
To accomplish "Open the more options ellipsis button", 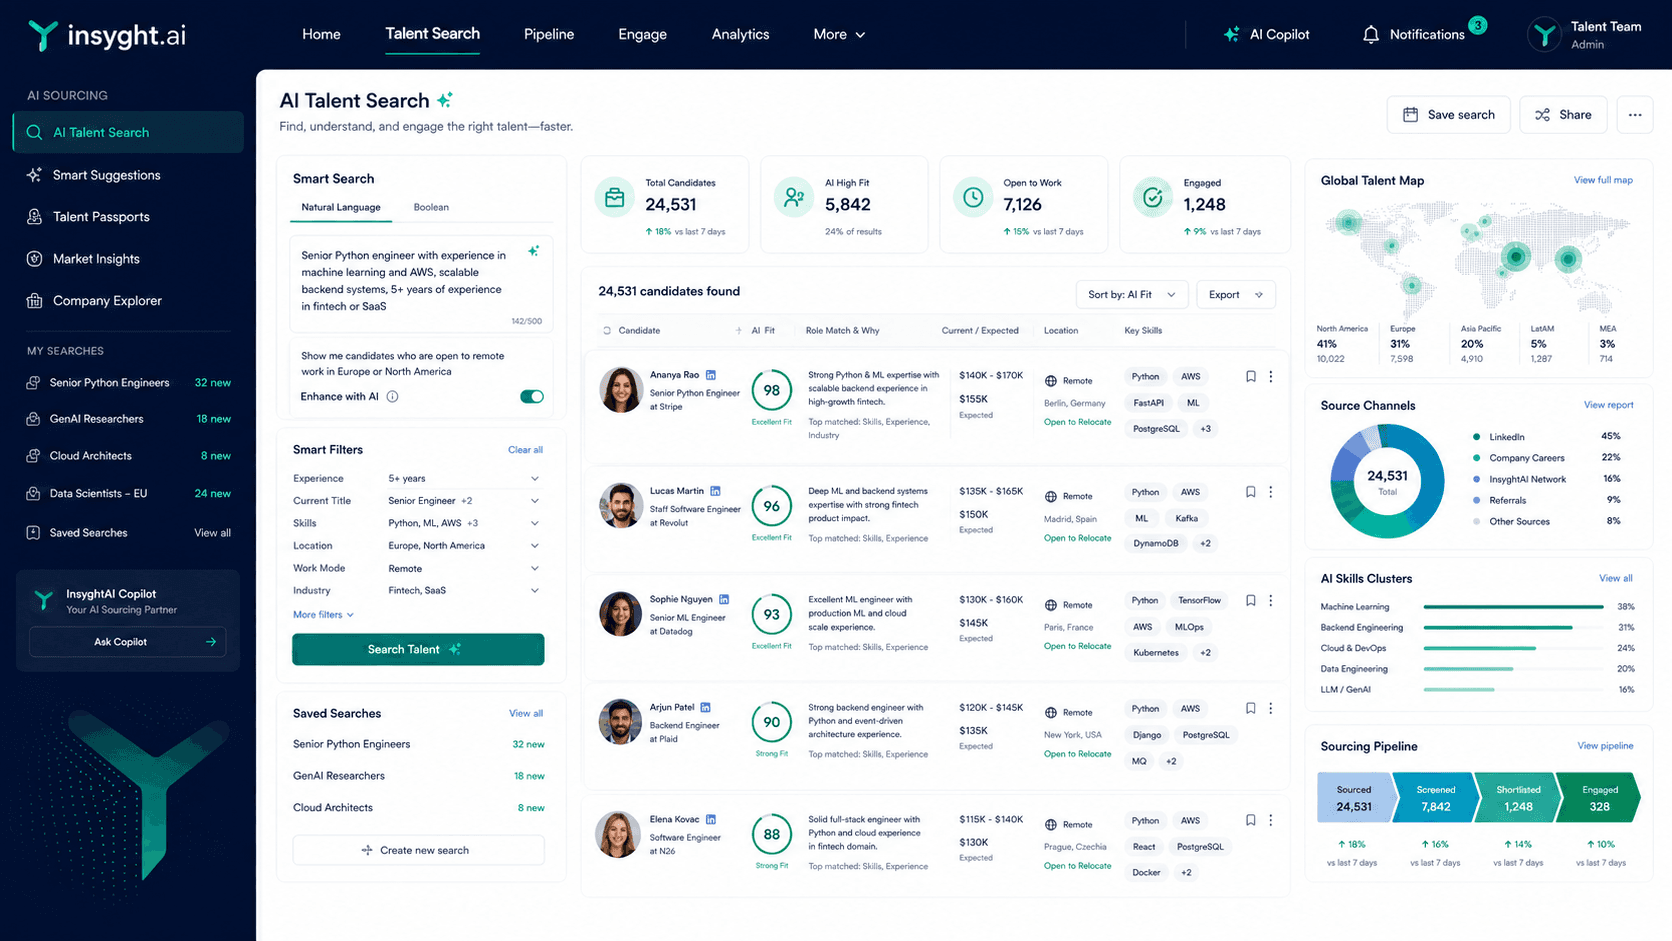I will 1635,115.
